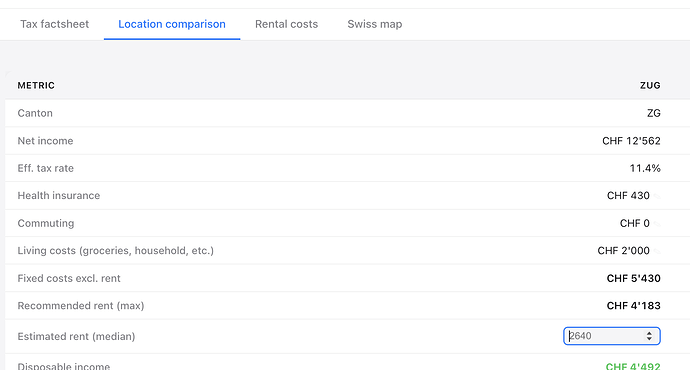Select the Location comparison tab

pos(172,24)
